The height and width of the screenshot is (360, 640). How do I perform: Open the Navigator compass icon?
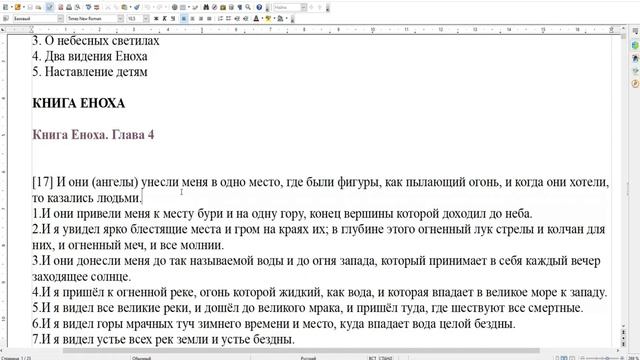coord(214,7)
